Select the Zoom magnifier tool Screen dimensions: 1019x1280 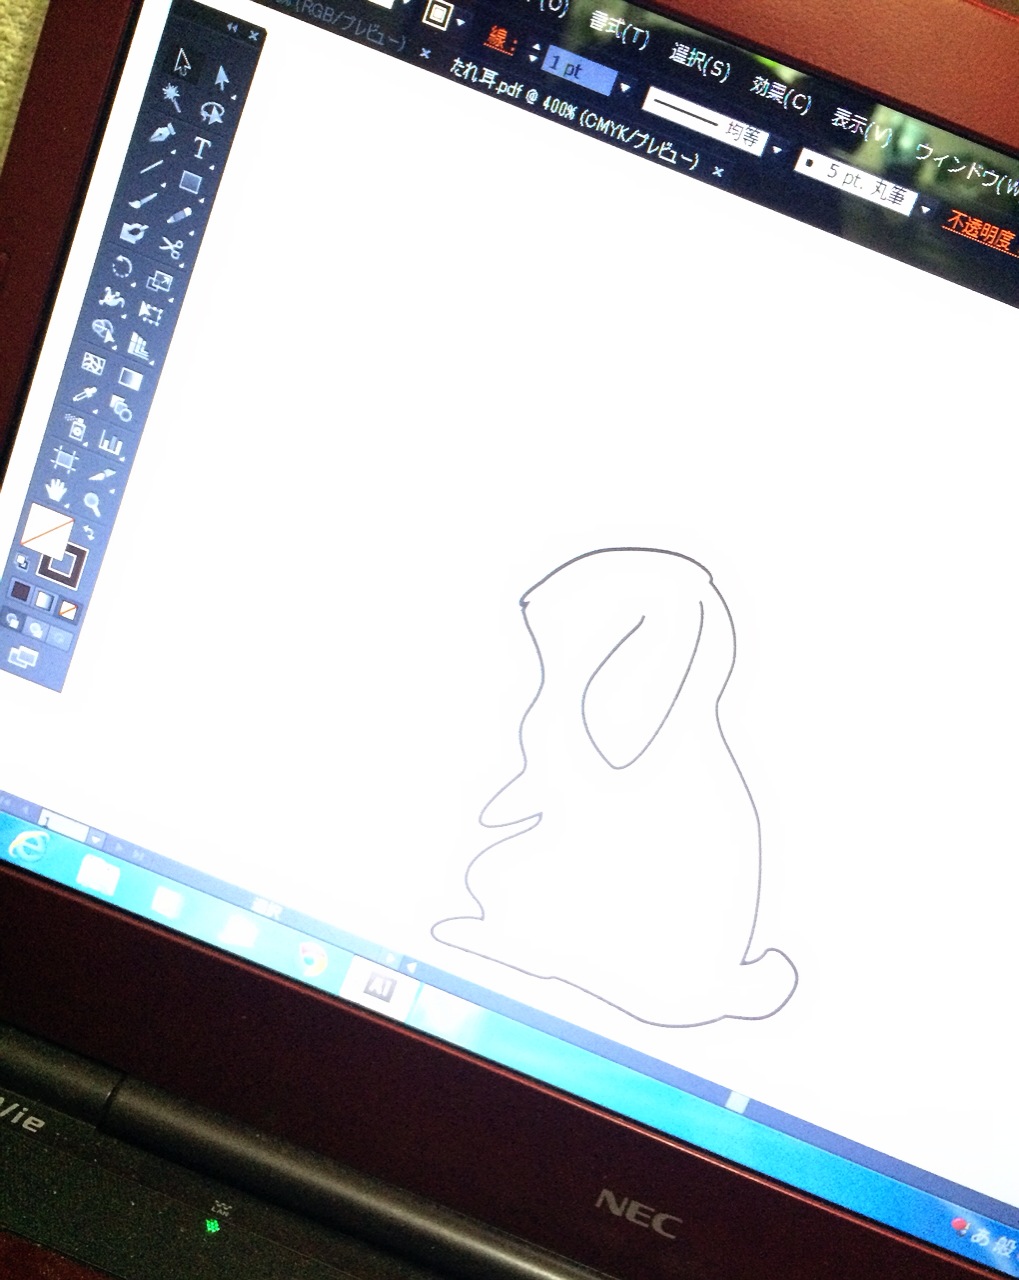[92, 503]
